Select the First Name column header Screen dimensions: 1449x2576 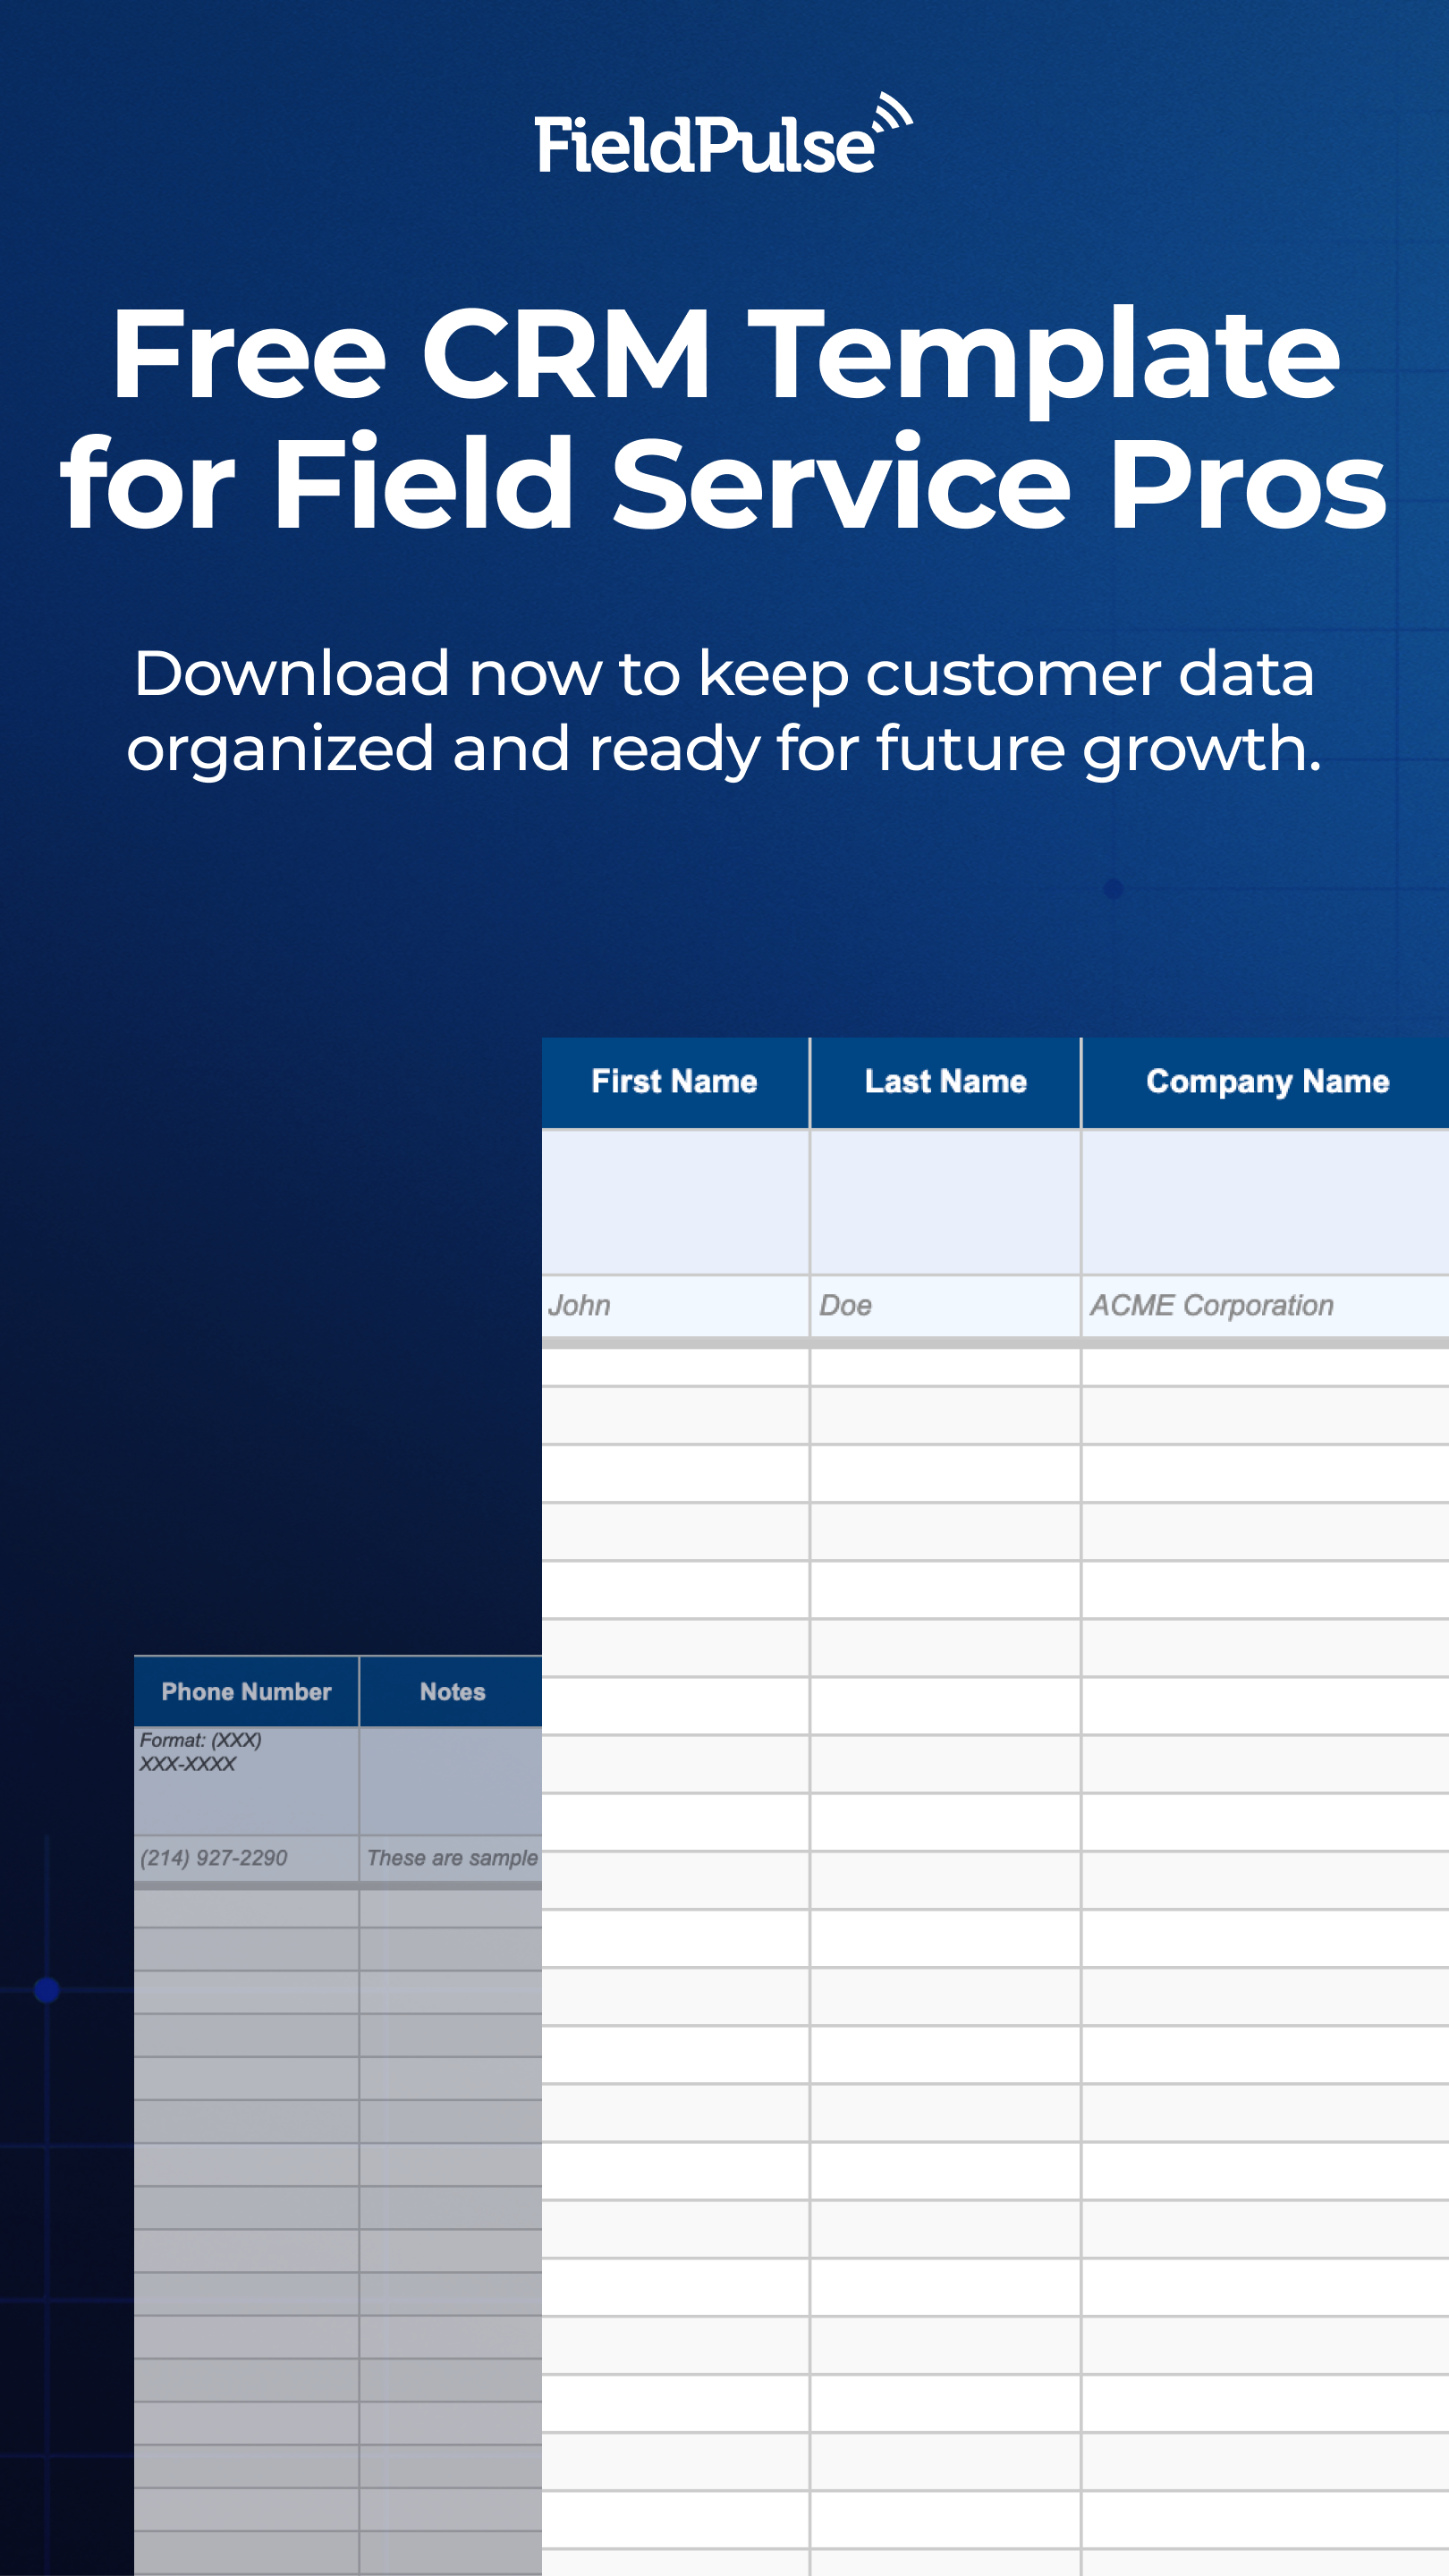click(675, 1082)
